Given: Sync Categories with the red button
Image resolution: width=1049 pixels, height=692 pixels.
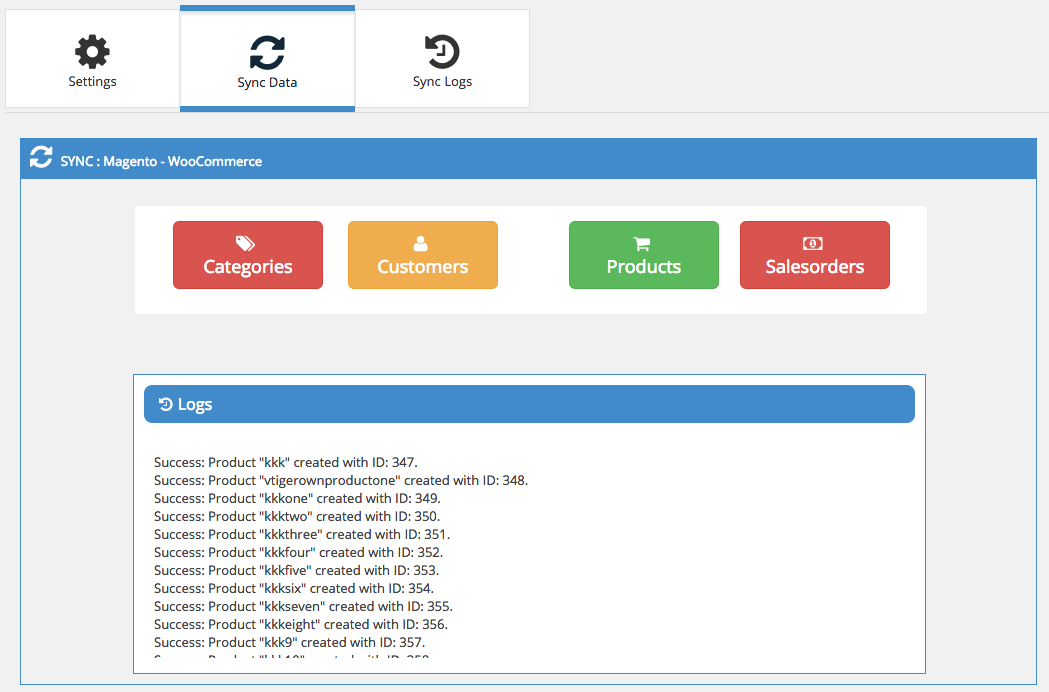Looking at the screenshot, I should (x=248, y=255).
